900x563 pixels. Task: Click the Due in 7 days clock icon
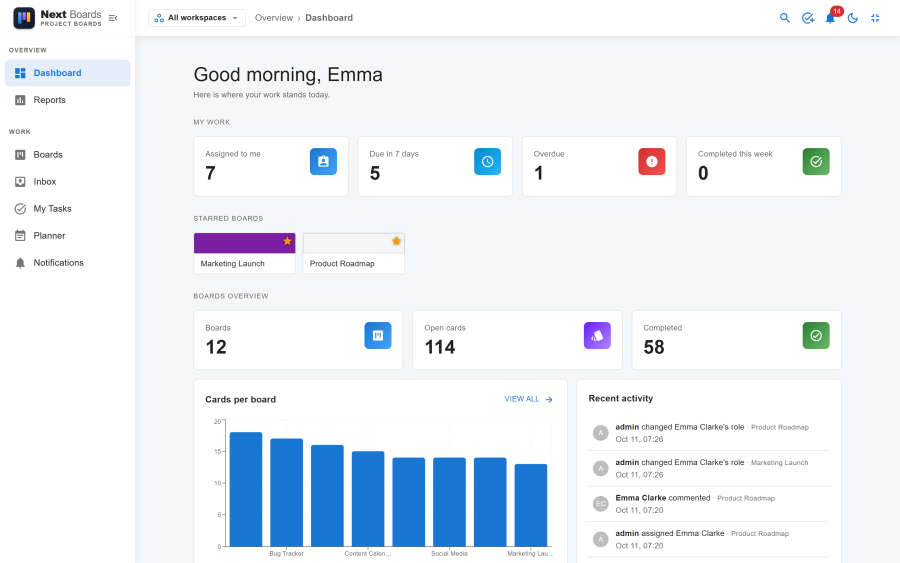pyautogui.click(x=487, y=161)
